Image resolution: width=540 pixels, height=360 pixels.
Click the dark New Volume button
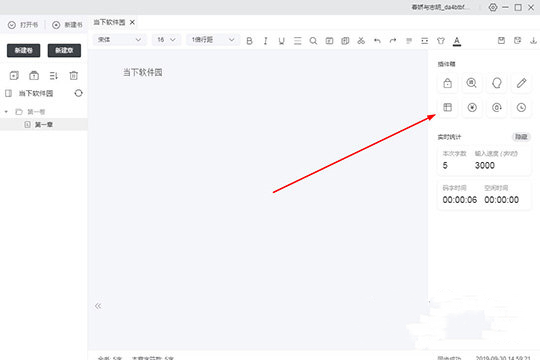pos(23,50)
